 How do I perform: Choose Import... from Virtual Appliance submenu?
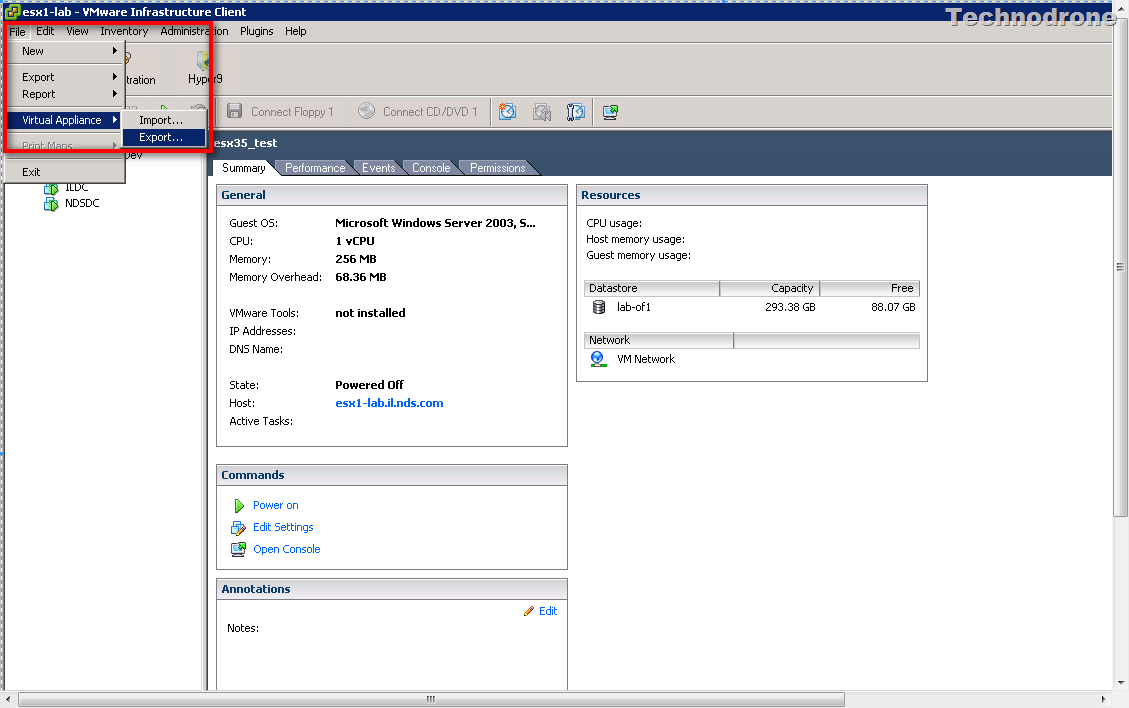[164, 120]
